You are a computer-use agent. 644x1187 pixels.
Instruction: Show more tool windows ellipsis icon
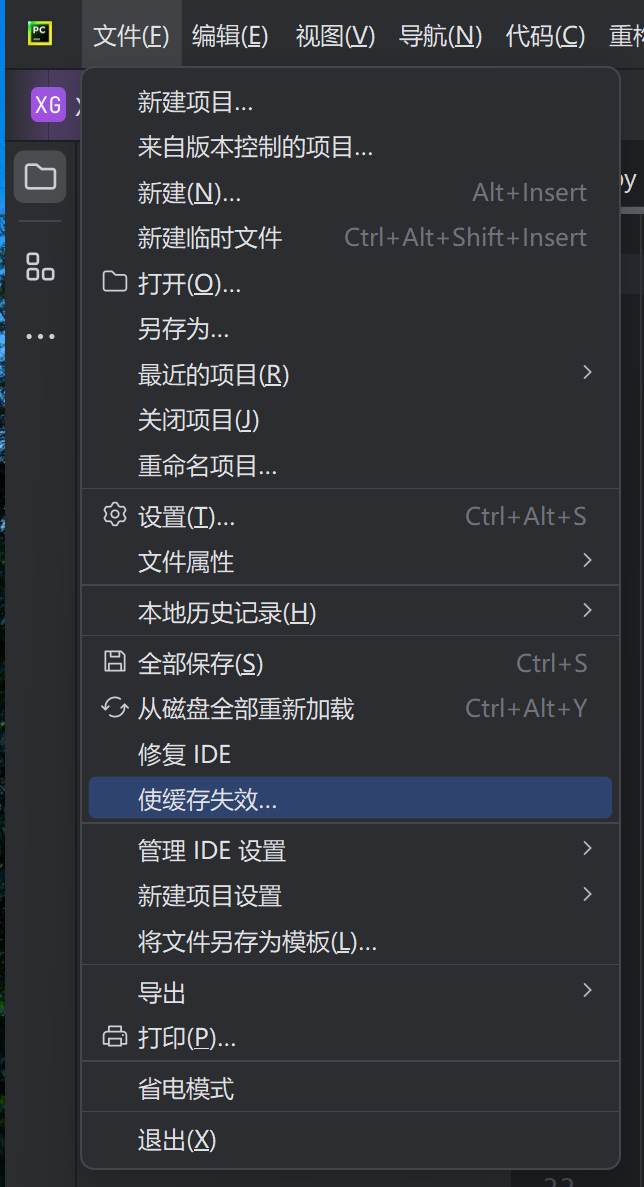(x=40, y=336)
